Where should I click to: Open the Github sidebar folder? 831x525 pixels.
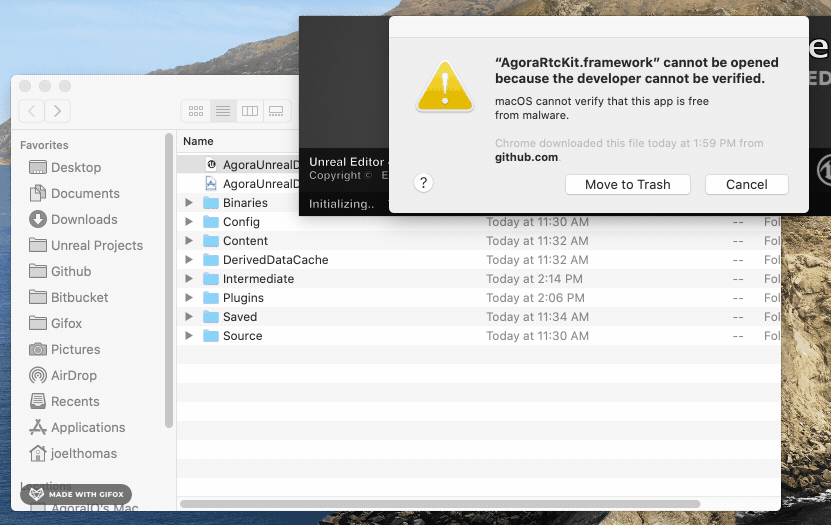pyautogui.click(x=60, y=271)
